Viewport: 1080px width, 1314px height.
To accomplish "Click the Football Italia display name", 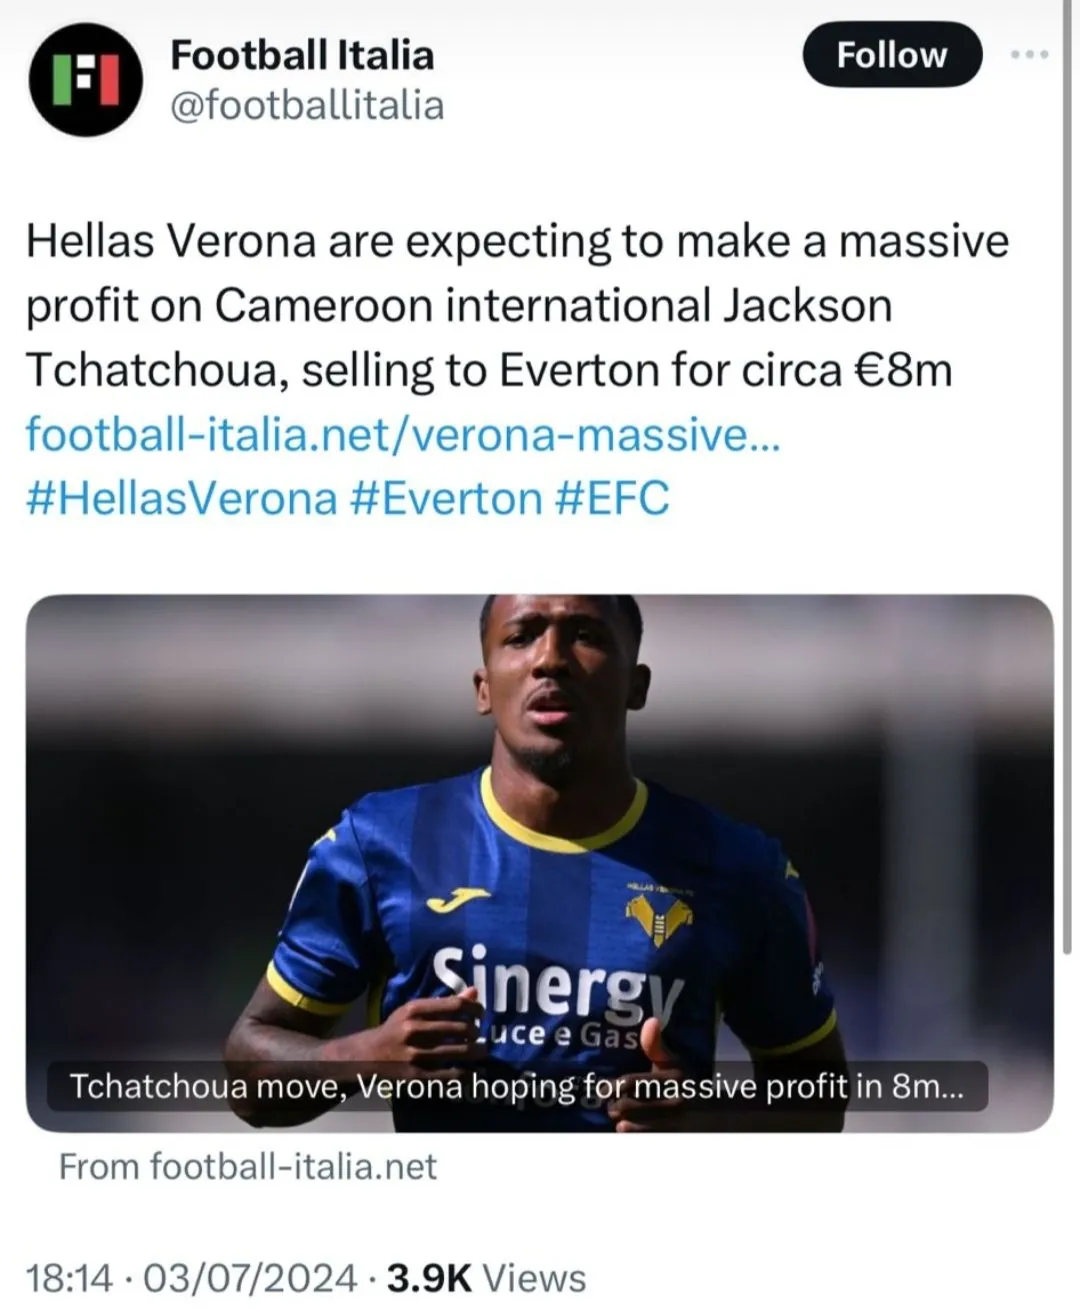I will (x=302, y=54).
